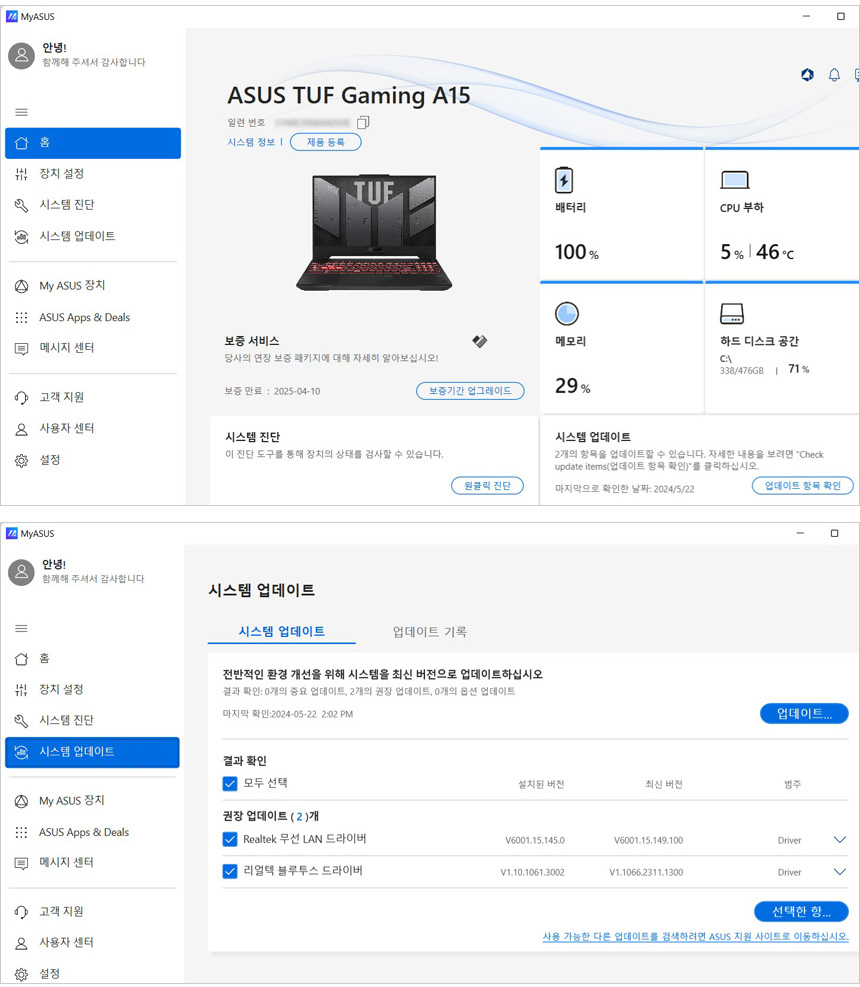This screenshot has width=860, height=987.
Task: Start 원클릭 진단 button
Action: [x=487, y=486]
